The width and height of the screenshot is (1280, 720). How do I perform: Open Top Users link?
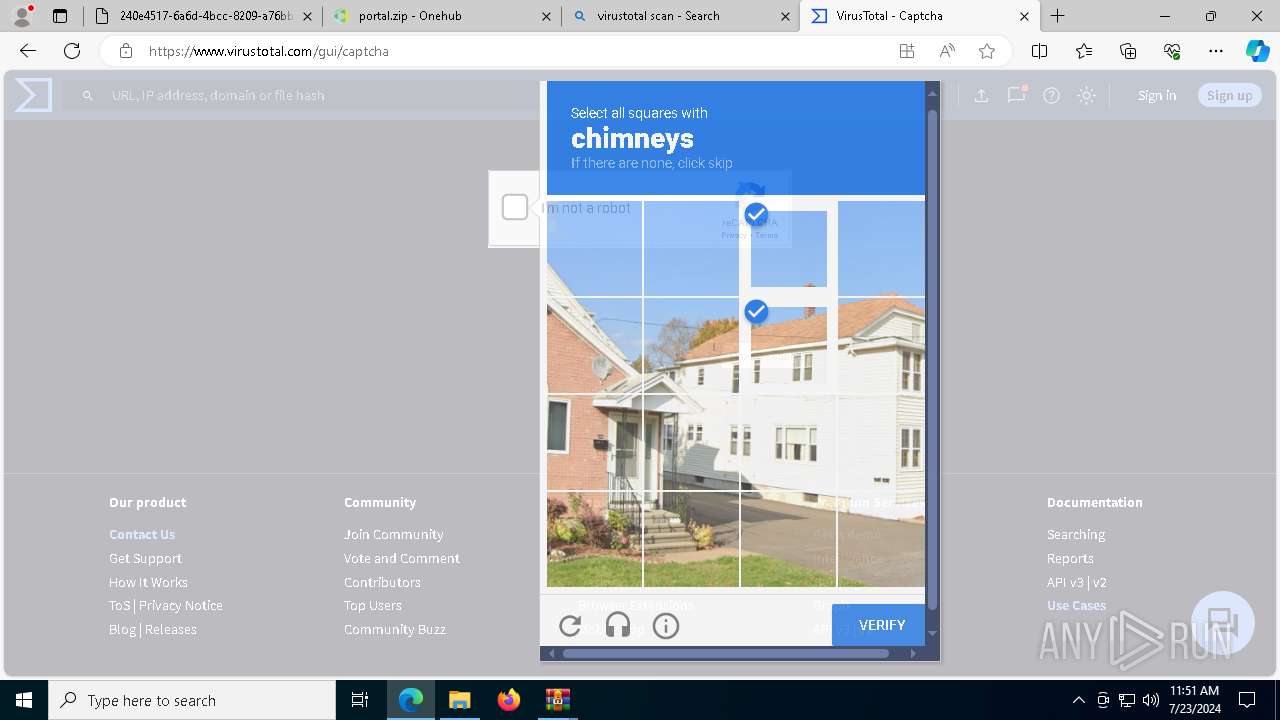[x=373, y=605]
